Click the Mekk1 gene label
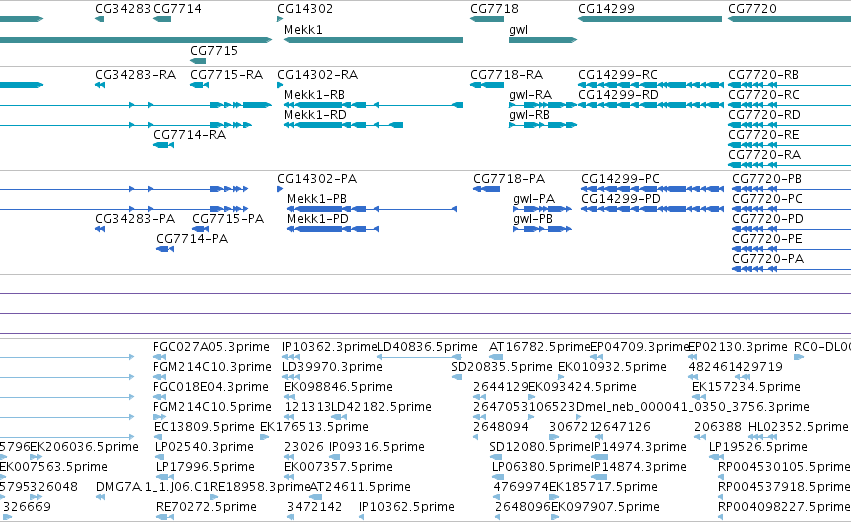This screenshot has height=522, width=851. [x=303, y=30]
